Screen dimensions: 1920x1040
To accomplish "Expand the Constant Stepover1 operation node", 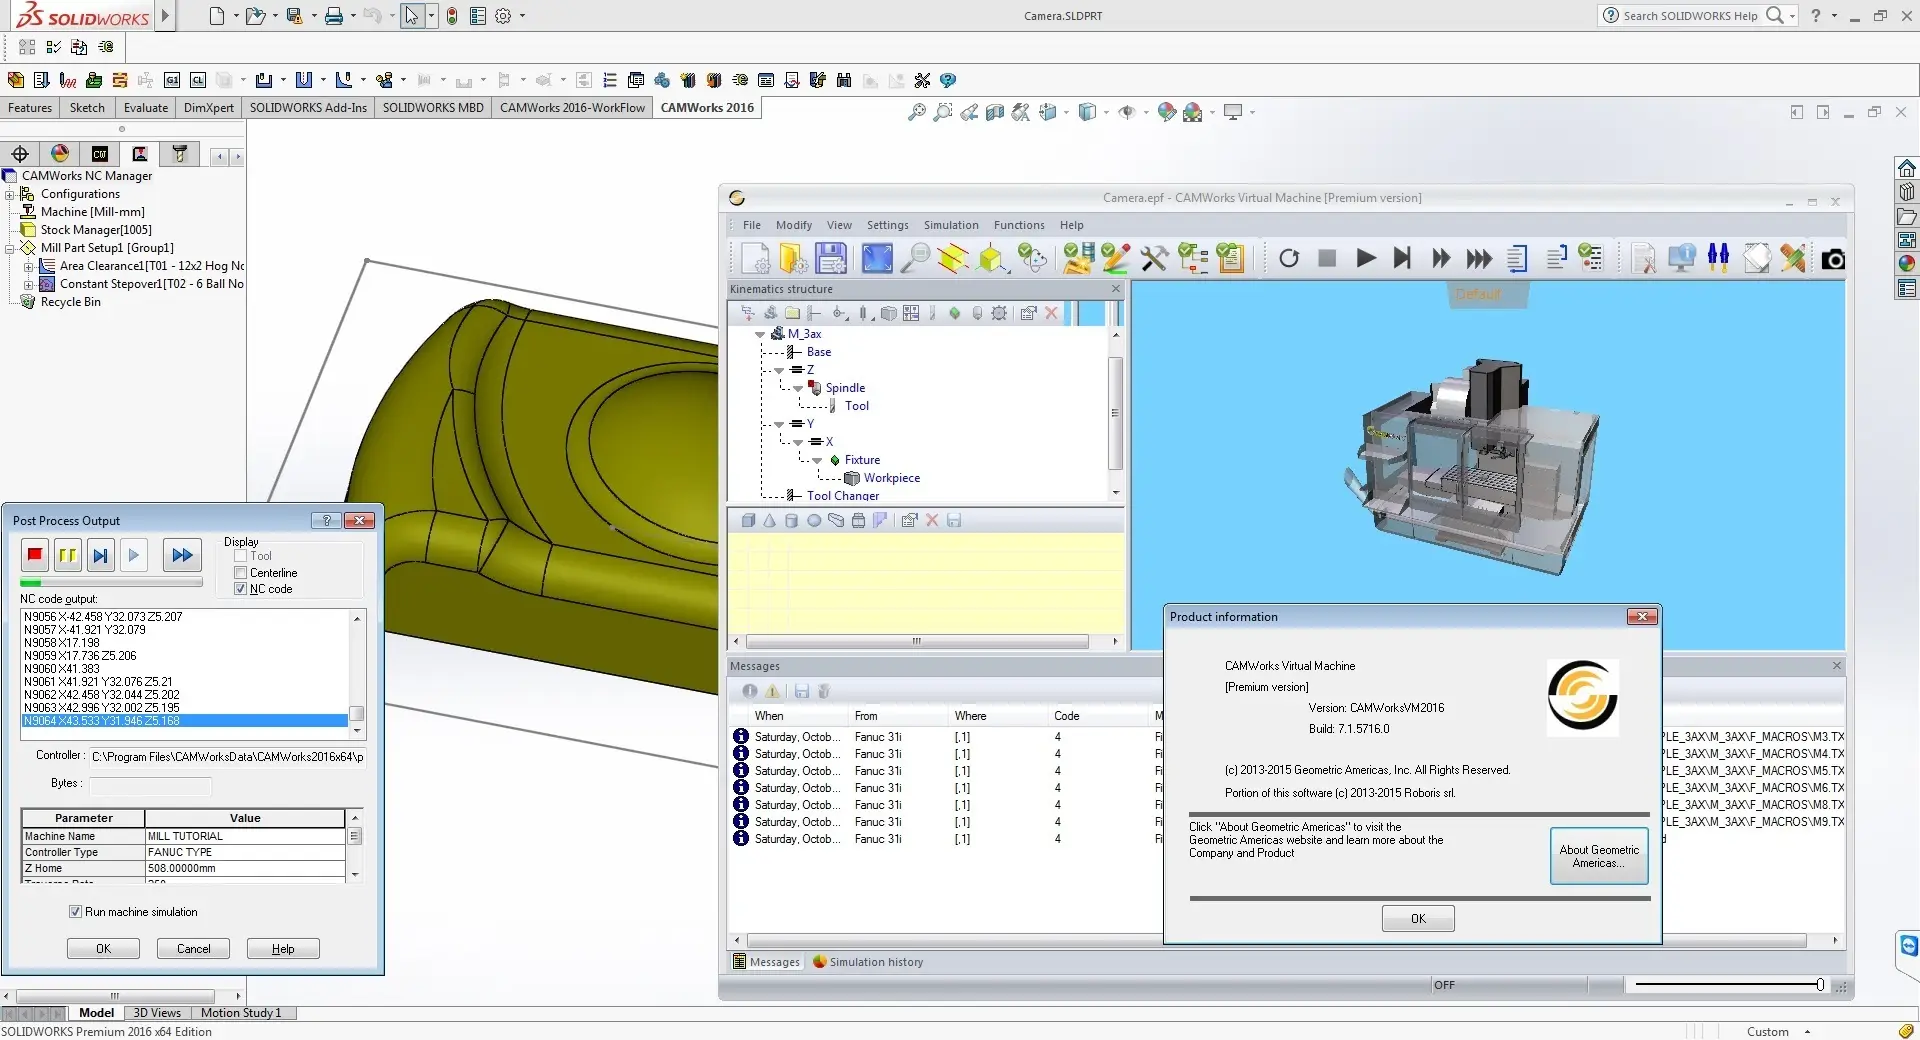I will click(x=29, y=284).
